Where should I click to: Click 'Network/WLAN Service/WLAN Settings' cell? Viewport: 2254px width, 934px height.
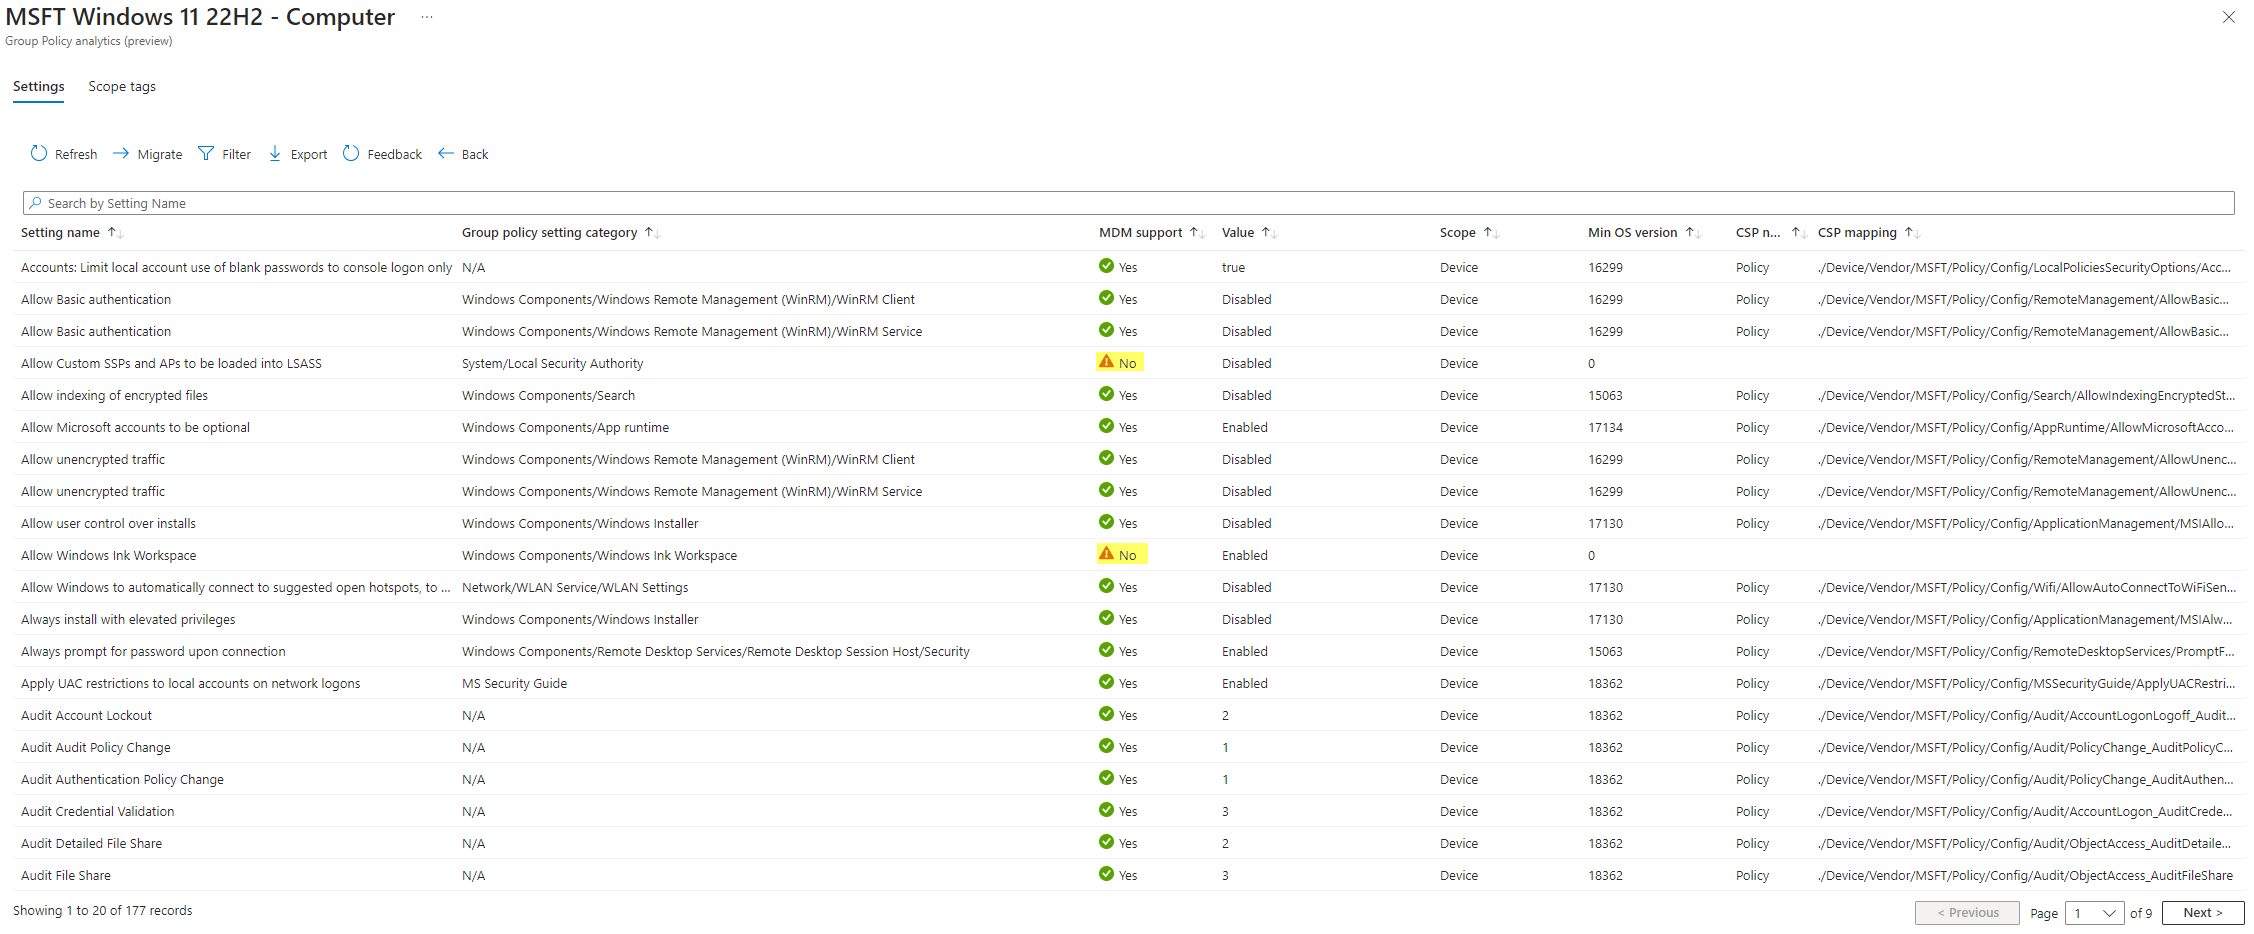(575, 588)
